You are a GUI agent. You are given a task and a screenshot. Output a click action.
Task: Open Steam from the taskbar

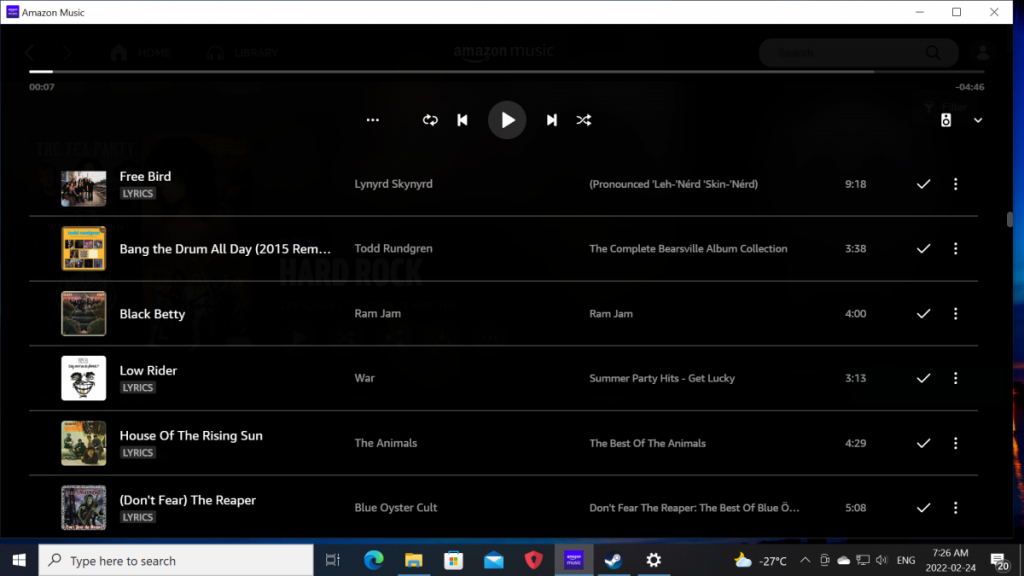[x=613, y=560]
